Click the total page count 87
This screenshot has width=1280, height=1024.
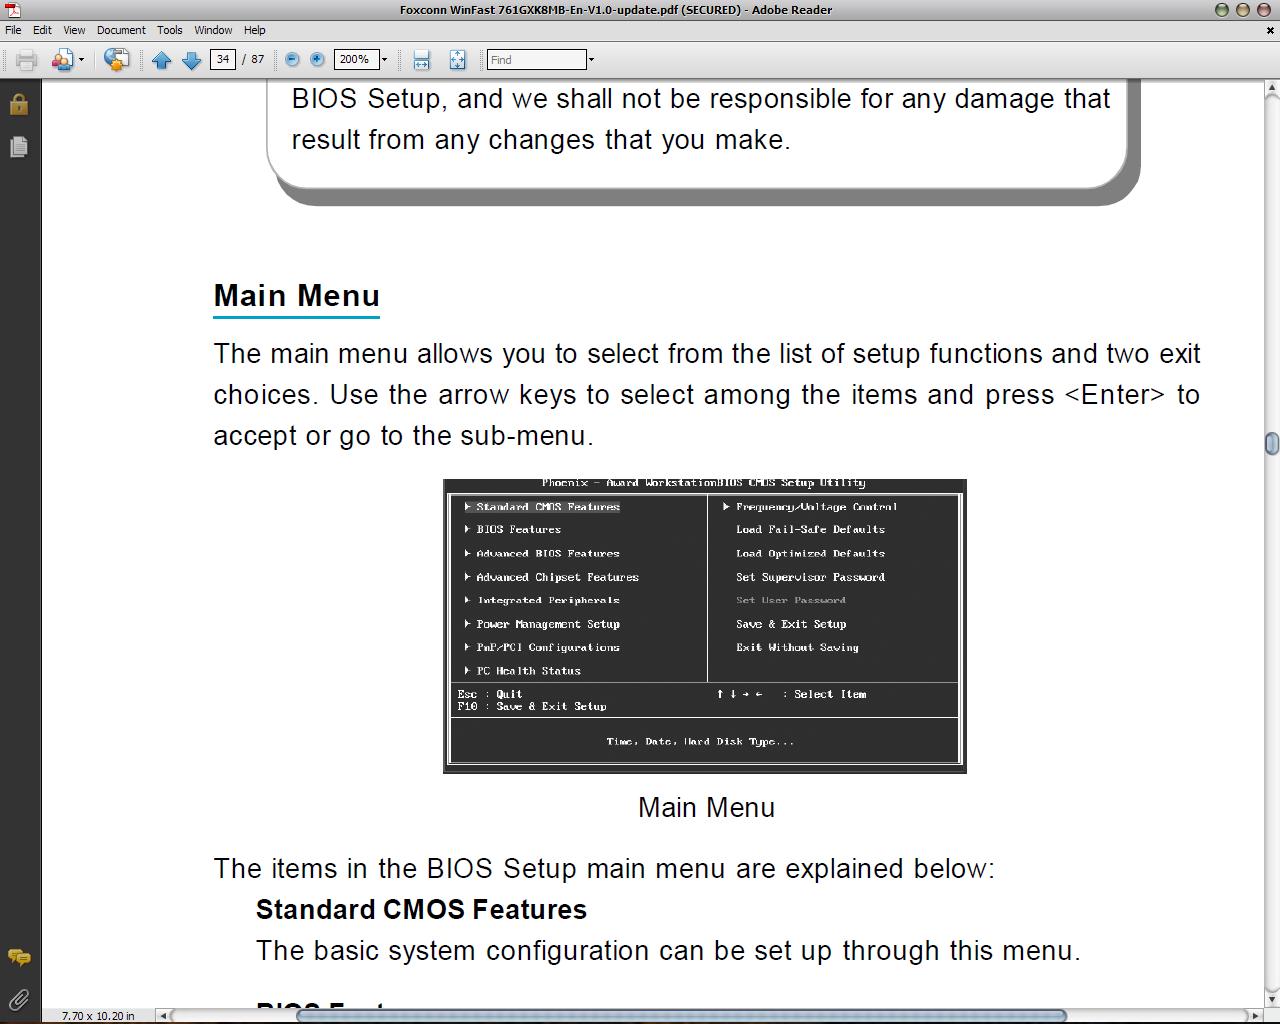coord(257,60)
